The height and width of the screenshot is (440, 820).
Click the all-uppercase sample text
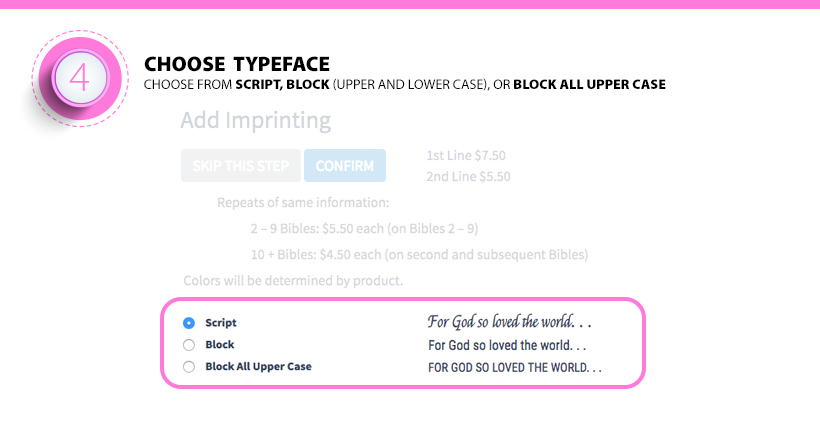[x=515, y=367]
